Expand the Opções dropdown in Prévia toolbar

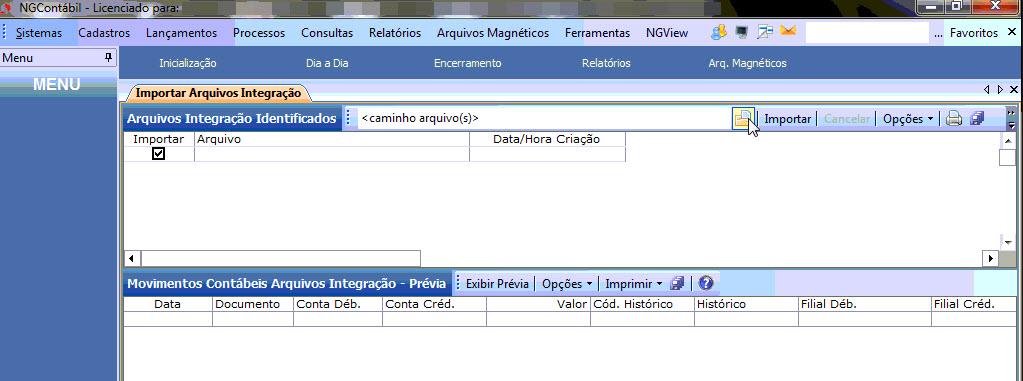tap(567, 284)
